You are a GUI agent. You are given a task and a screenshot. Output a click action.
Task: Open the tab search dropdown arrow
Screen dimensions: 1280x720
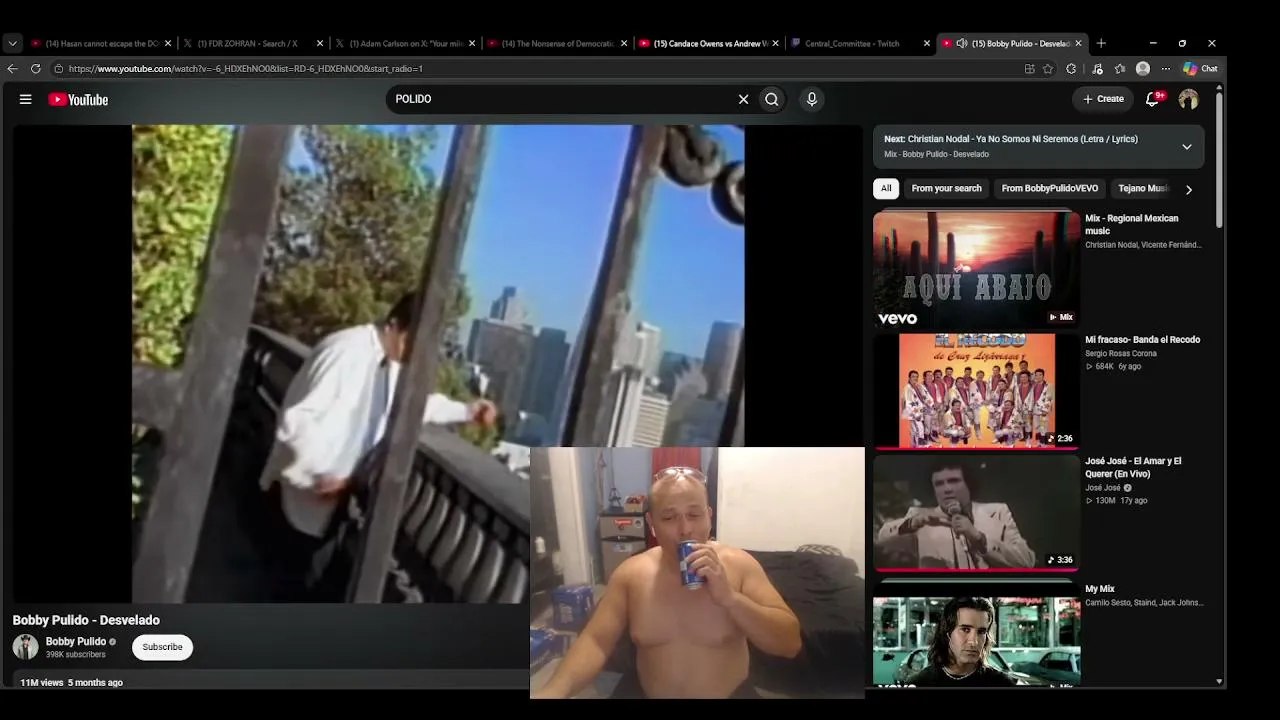(12, 43)
